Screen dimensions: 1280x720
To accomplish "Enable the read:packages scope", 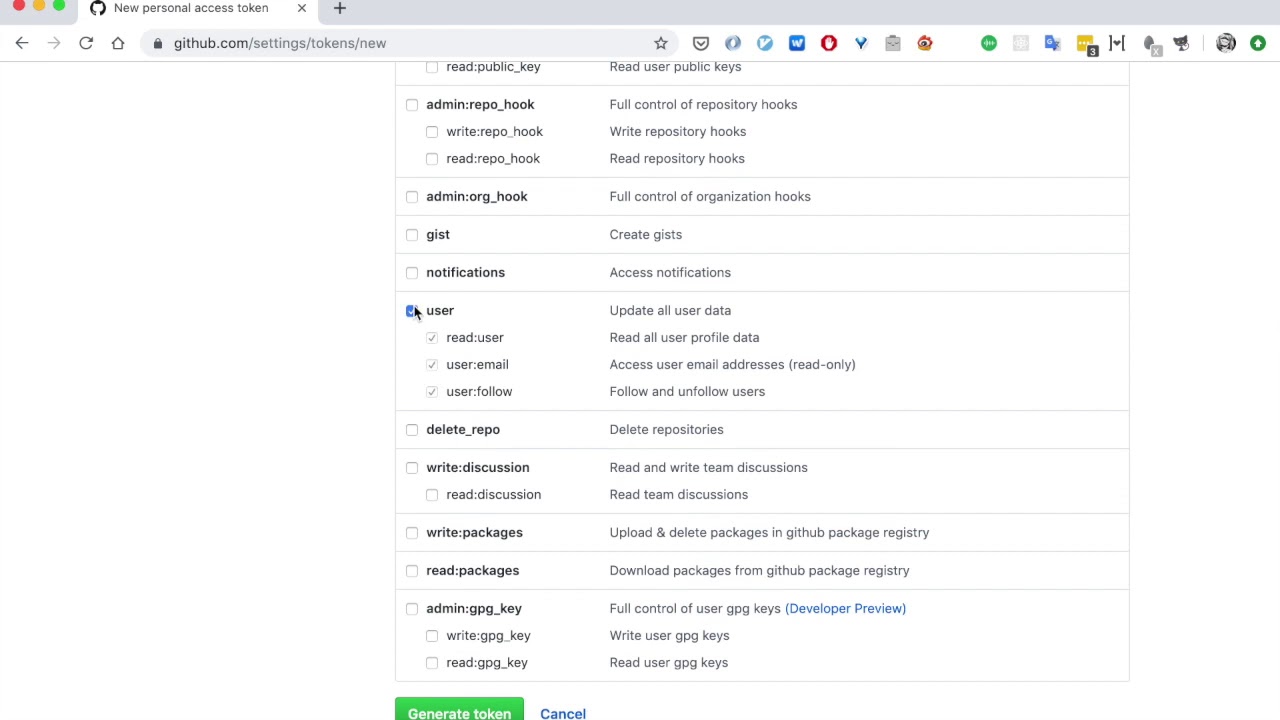I will (x=412, y=570).
